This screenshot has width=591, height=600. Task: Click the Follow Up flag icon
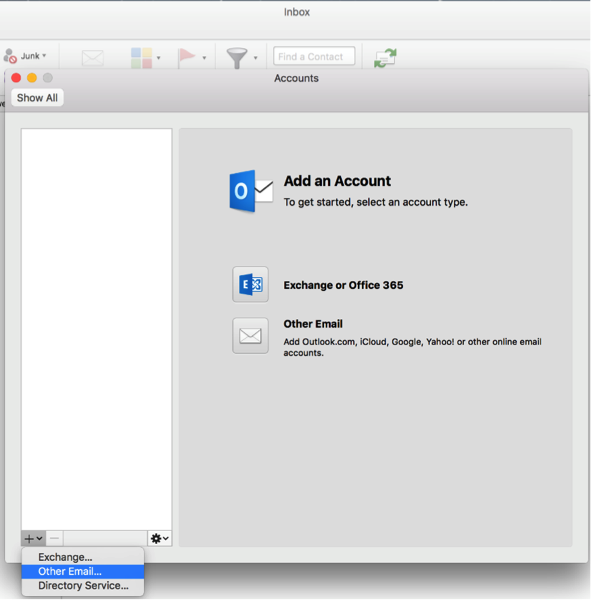click(186, 57)
